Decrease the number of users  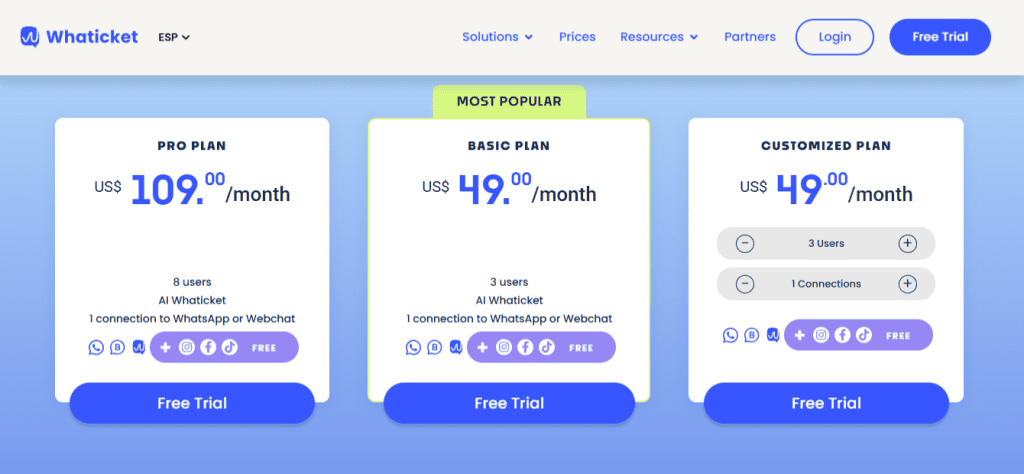[745, 244]
